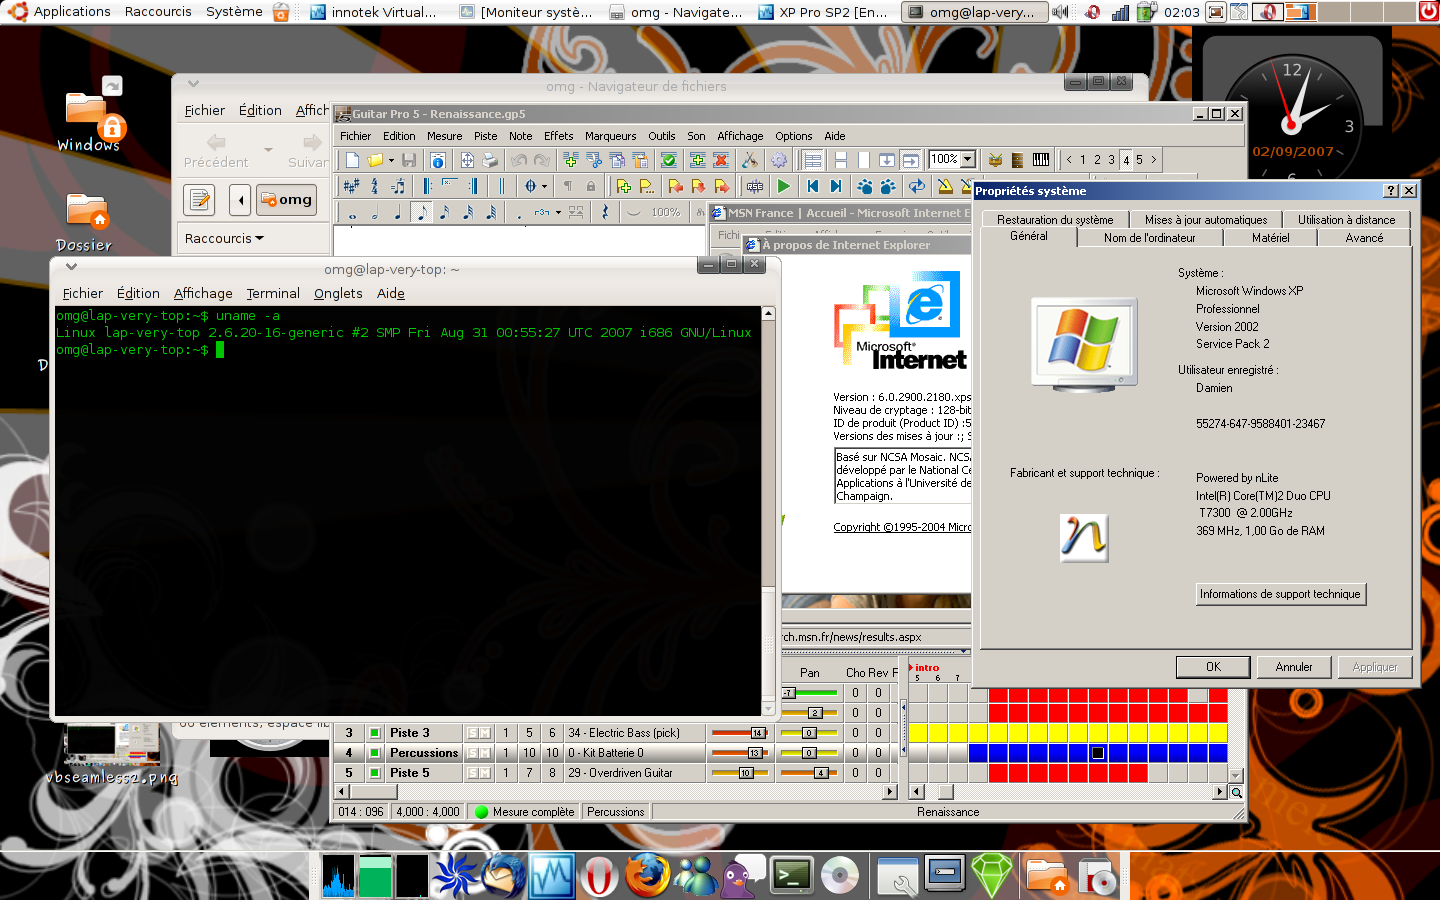Click the Print icon in Guitar Pro toolbar
Viewport: 1440px width, 900px height.
490,160
